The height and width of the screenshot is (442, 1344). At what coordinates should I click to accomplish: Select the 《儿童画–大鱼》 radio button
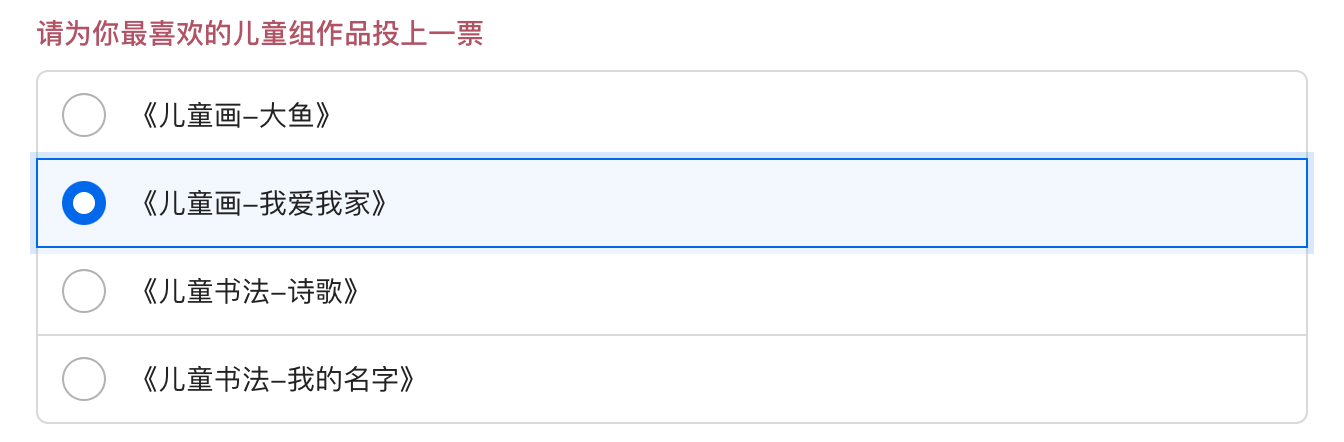click(x=84, y=115)
